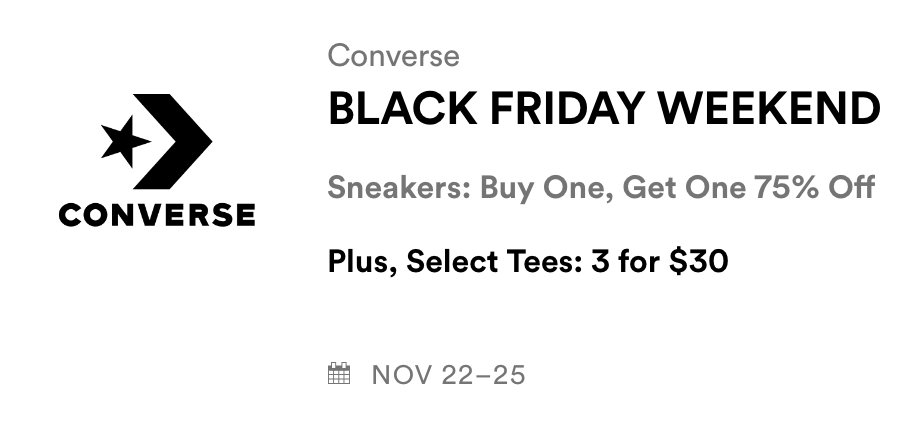Open the gray Converse brand name label
This screenshot has width=916, height=428.
pyautogui.click(x=393, y=55)
